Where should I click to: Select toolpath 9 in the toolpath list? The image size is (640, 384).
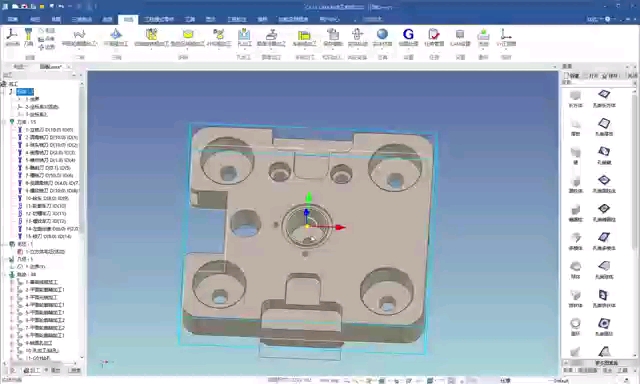39,343
